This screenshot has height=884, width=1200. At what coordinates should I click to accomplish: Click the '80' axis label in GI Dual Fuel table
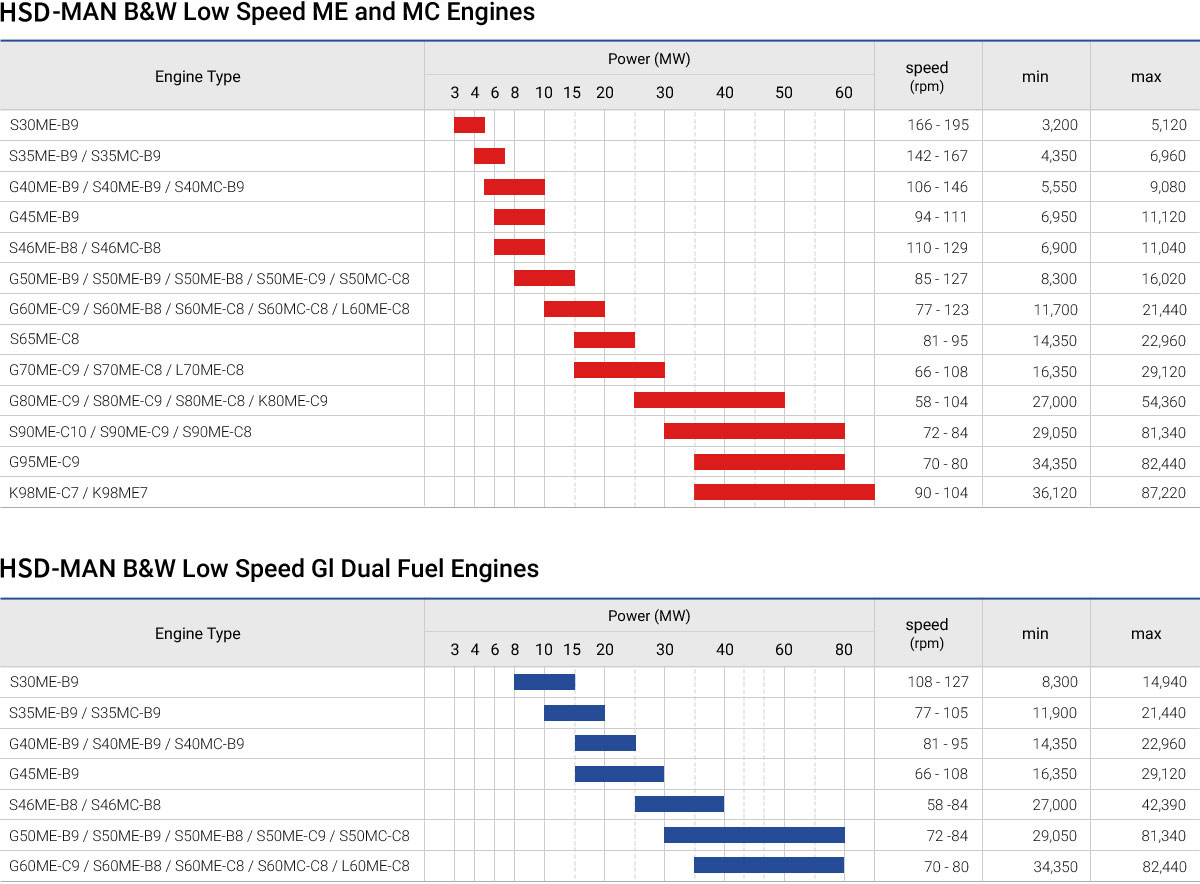[844, 649]
